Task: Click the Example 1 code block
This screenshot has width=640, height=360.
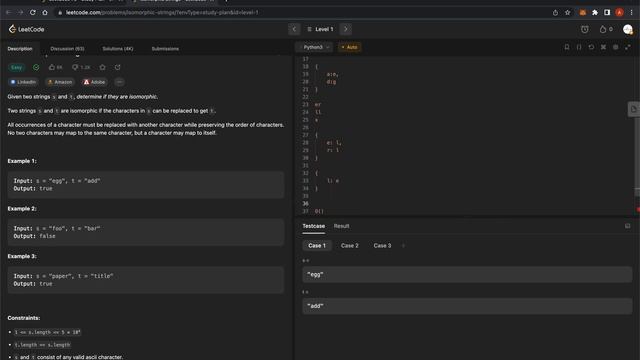Action: (146, 184)
